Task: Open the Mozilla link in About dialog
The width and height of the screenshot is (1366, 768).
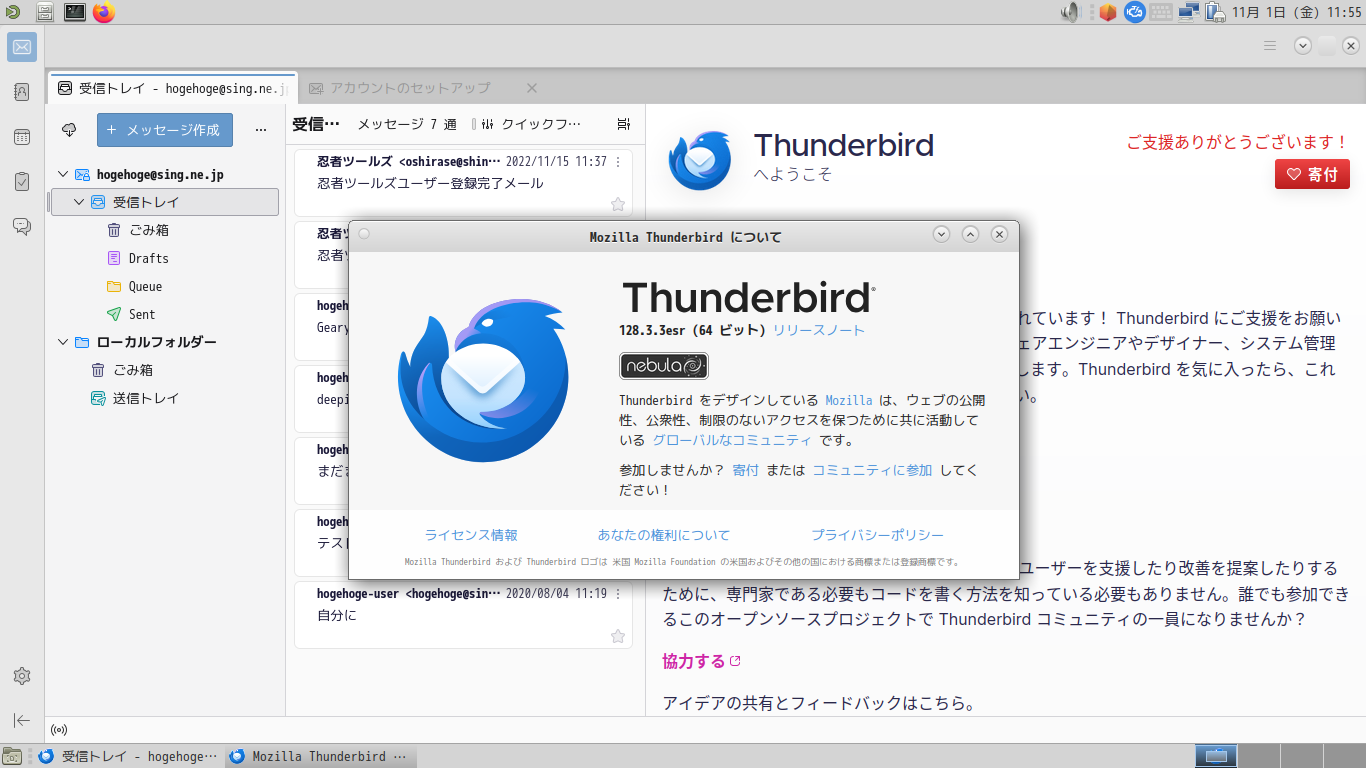Action: pos(849,400)
